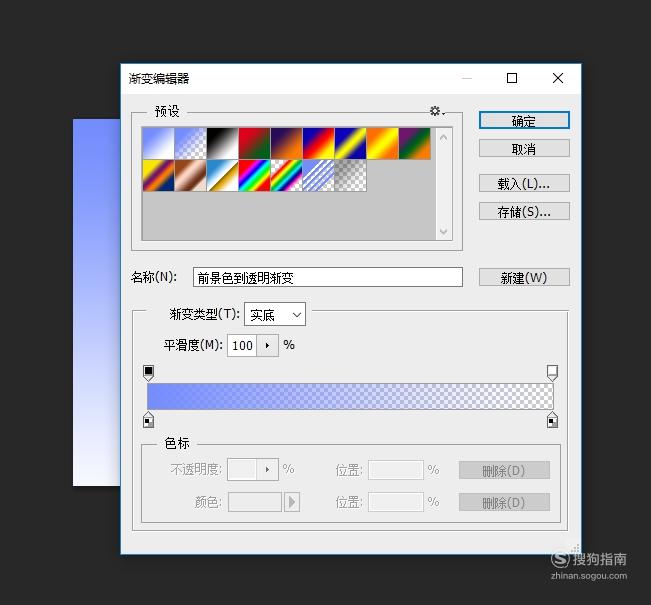This screenshot has height=605, width=651.
Task: Select the right white opacity stop
Action: (552, 372)
